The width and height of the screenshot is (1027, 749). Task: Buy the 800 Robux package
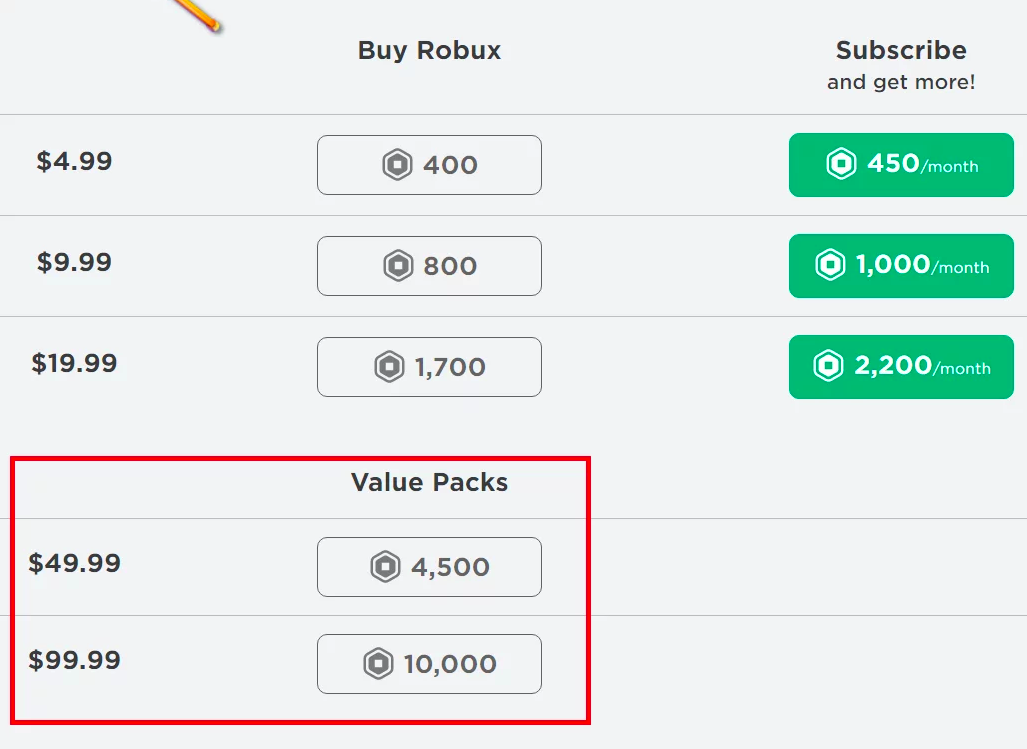coord(429,266)
